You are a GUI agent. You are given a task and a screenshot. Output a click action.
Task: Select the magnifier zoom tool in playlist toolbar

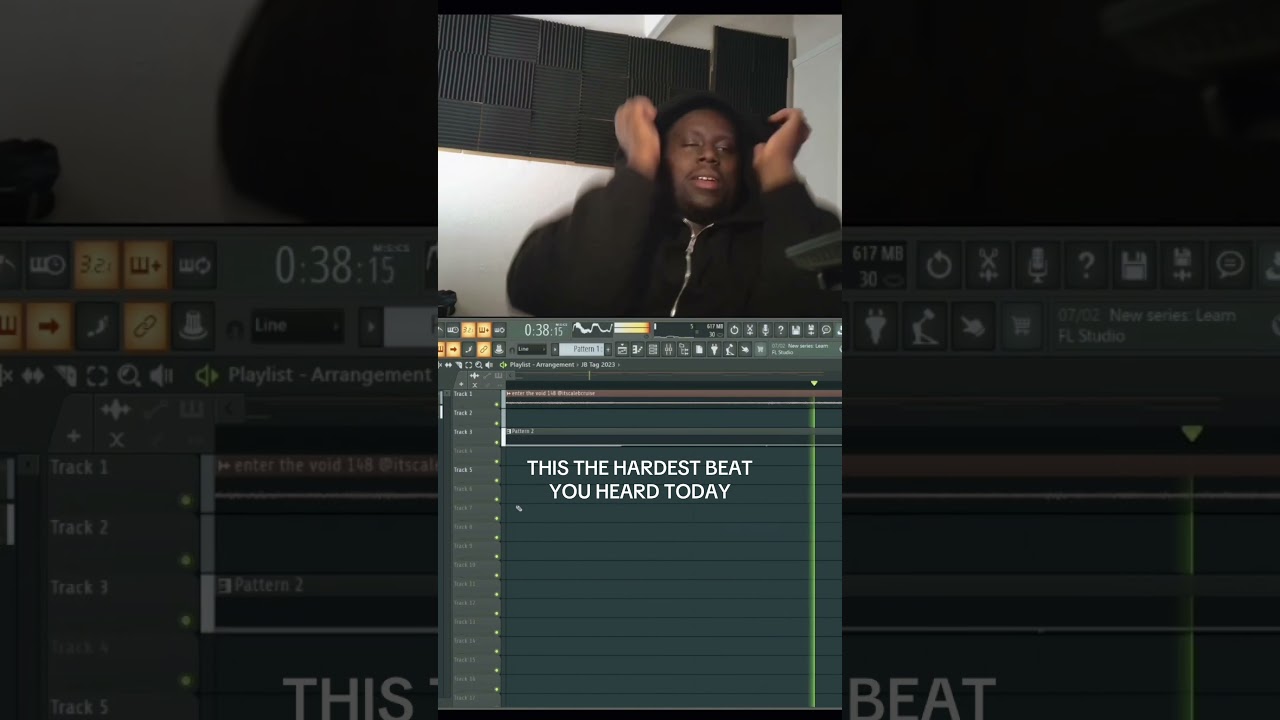point(479,365)
